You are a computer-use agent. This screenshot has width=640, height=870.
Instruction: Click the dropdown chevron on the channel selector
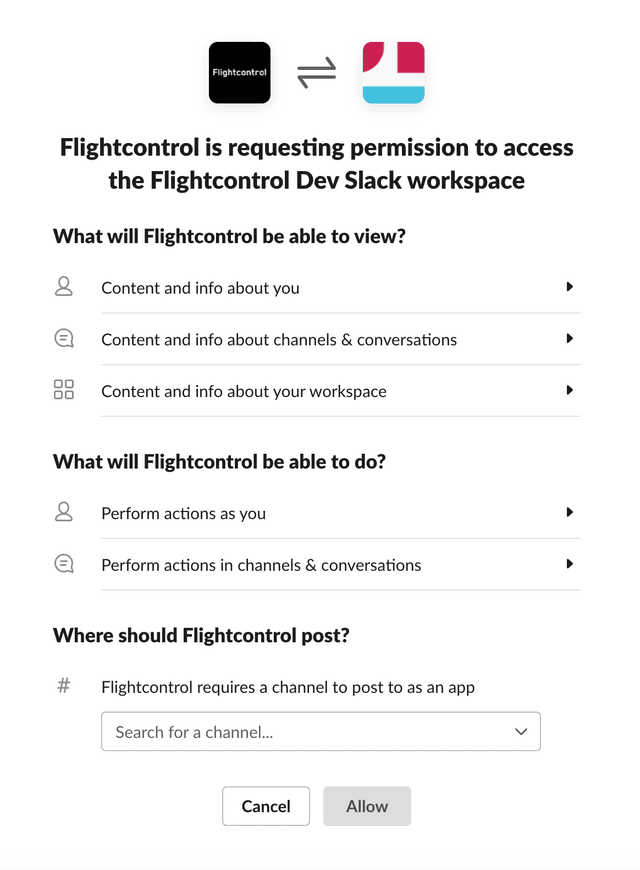[520, 731]
